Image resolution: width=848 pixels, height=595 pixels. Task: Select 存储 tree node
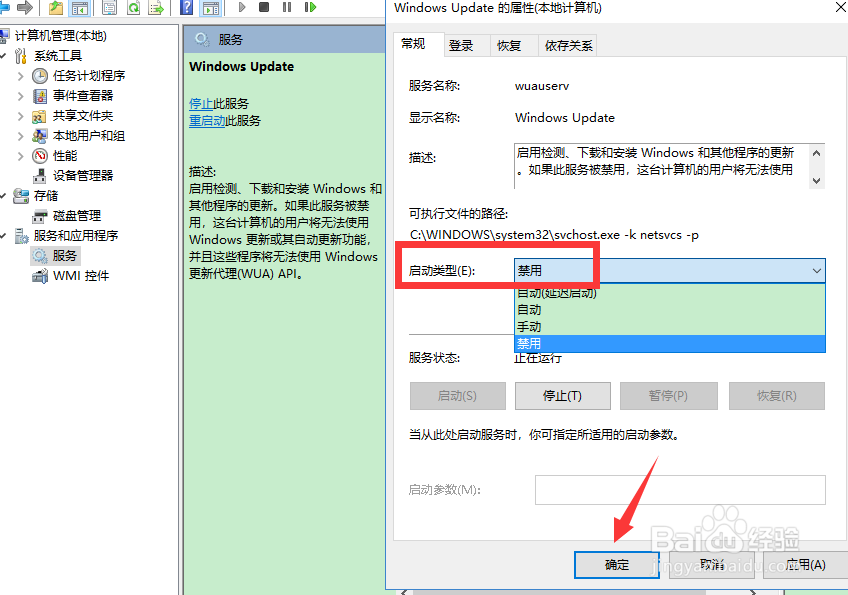coord(45,196)
